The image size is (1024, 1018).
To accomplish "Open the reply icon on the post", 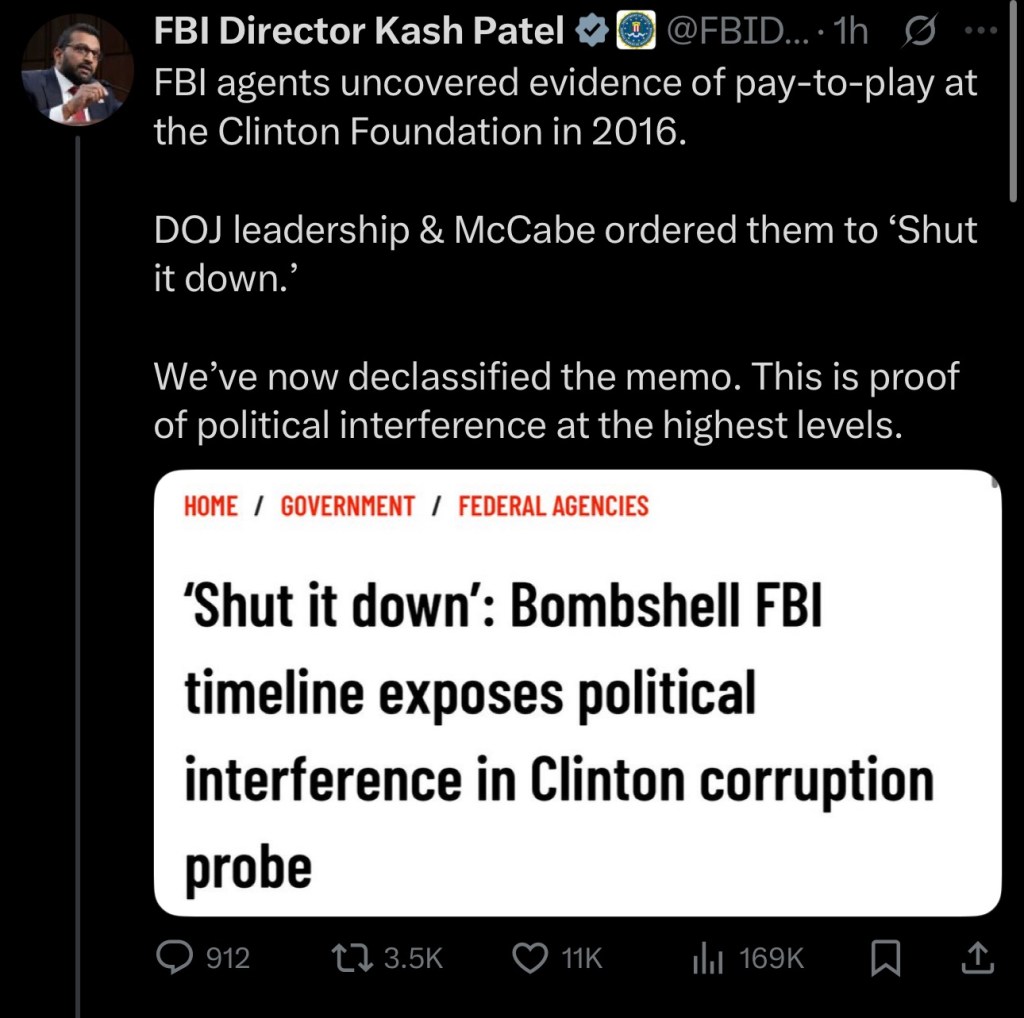I will pyautogui.click(x=178, y=958).
